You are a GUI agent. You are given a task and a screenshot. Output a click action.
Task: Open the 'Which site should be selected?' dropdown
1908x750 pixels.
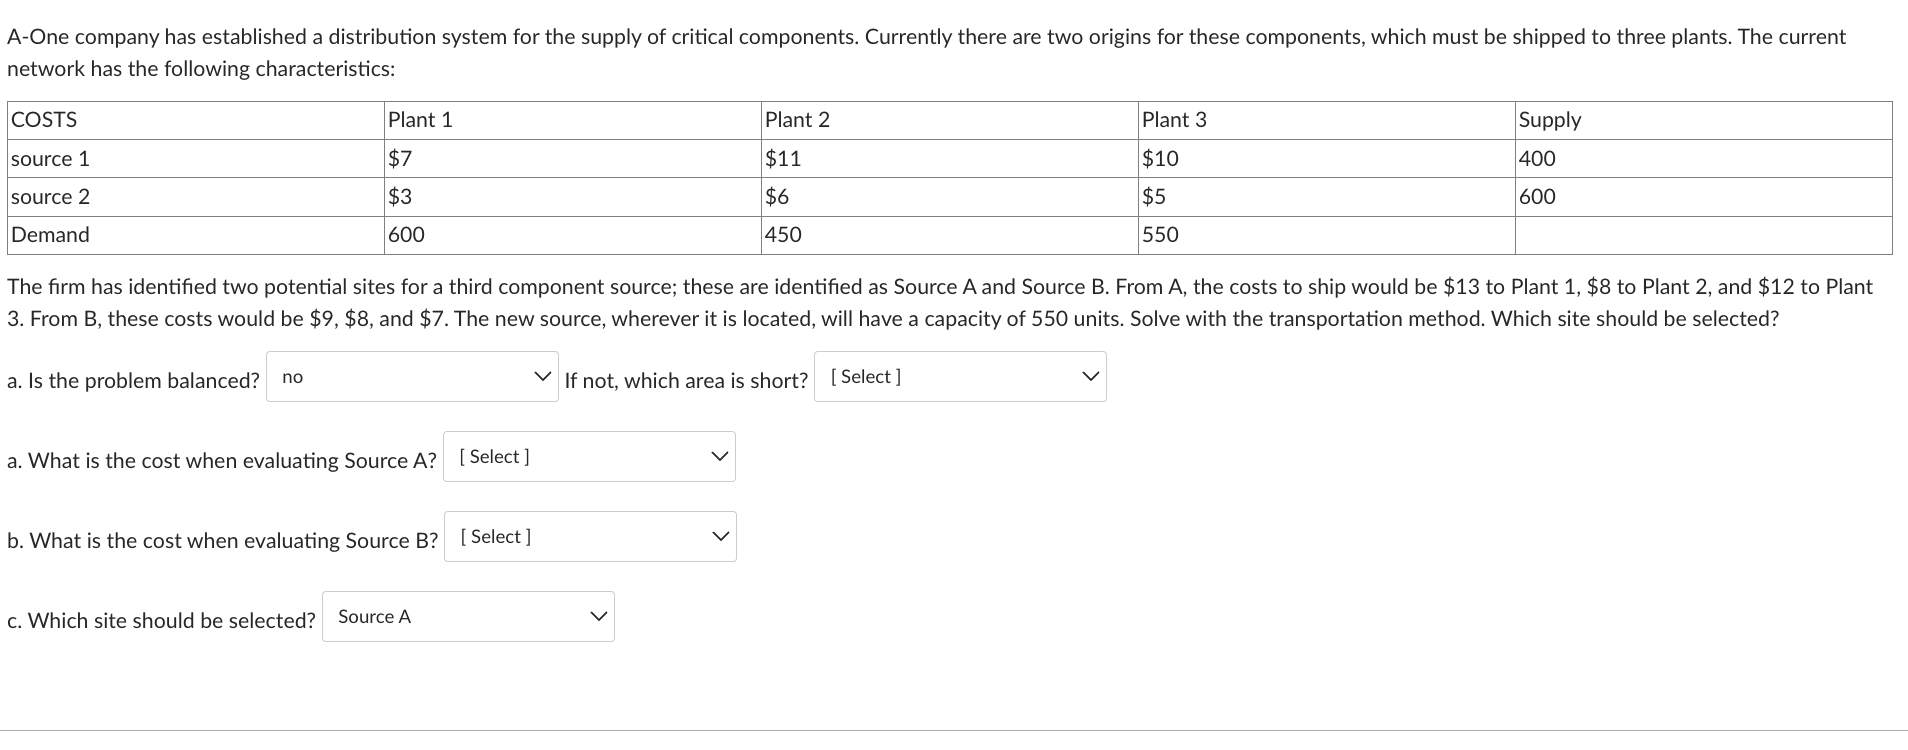467,616
